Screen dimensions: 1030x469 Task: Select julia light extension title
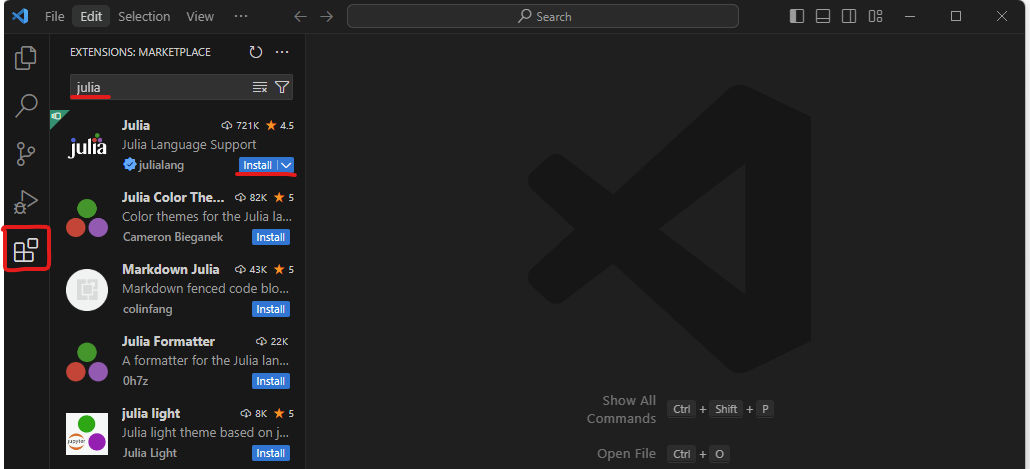pyautogui.click(x=151, y=413)
